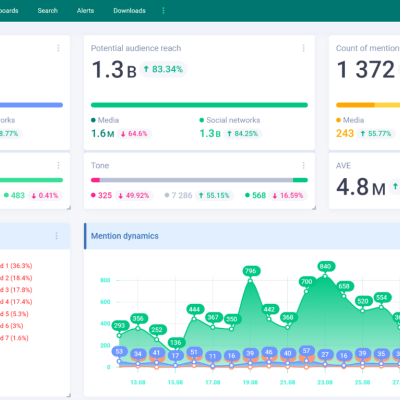Click the positive tone count 568
This screenshot has width=400, height=400.
click(259, 195)
